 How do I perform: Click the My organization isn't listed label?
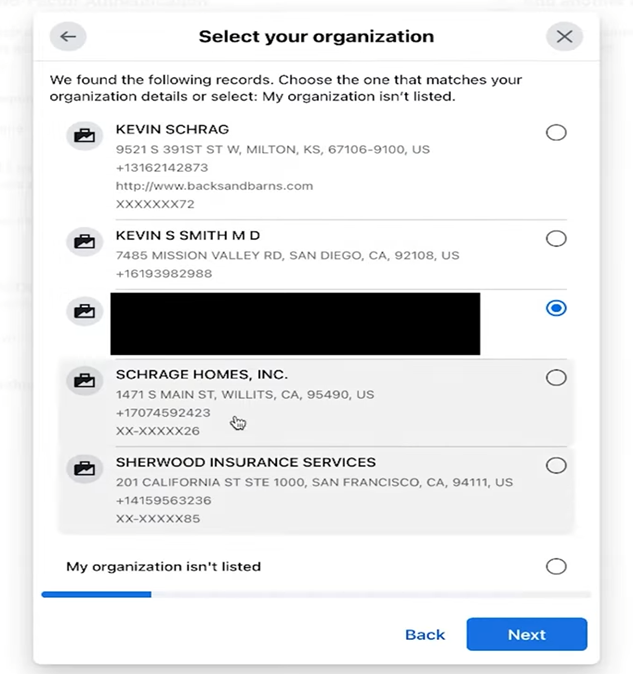[x=164, y=567]
